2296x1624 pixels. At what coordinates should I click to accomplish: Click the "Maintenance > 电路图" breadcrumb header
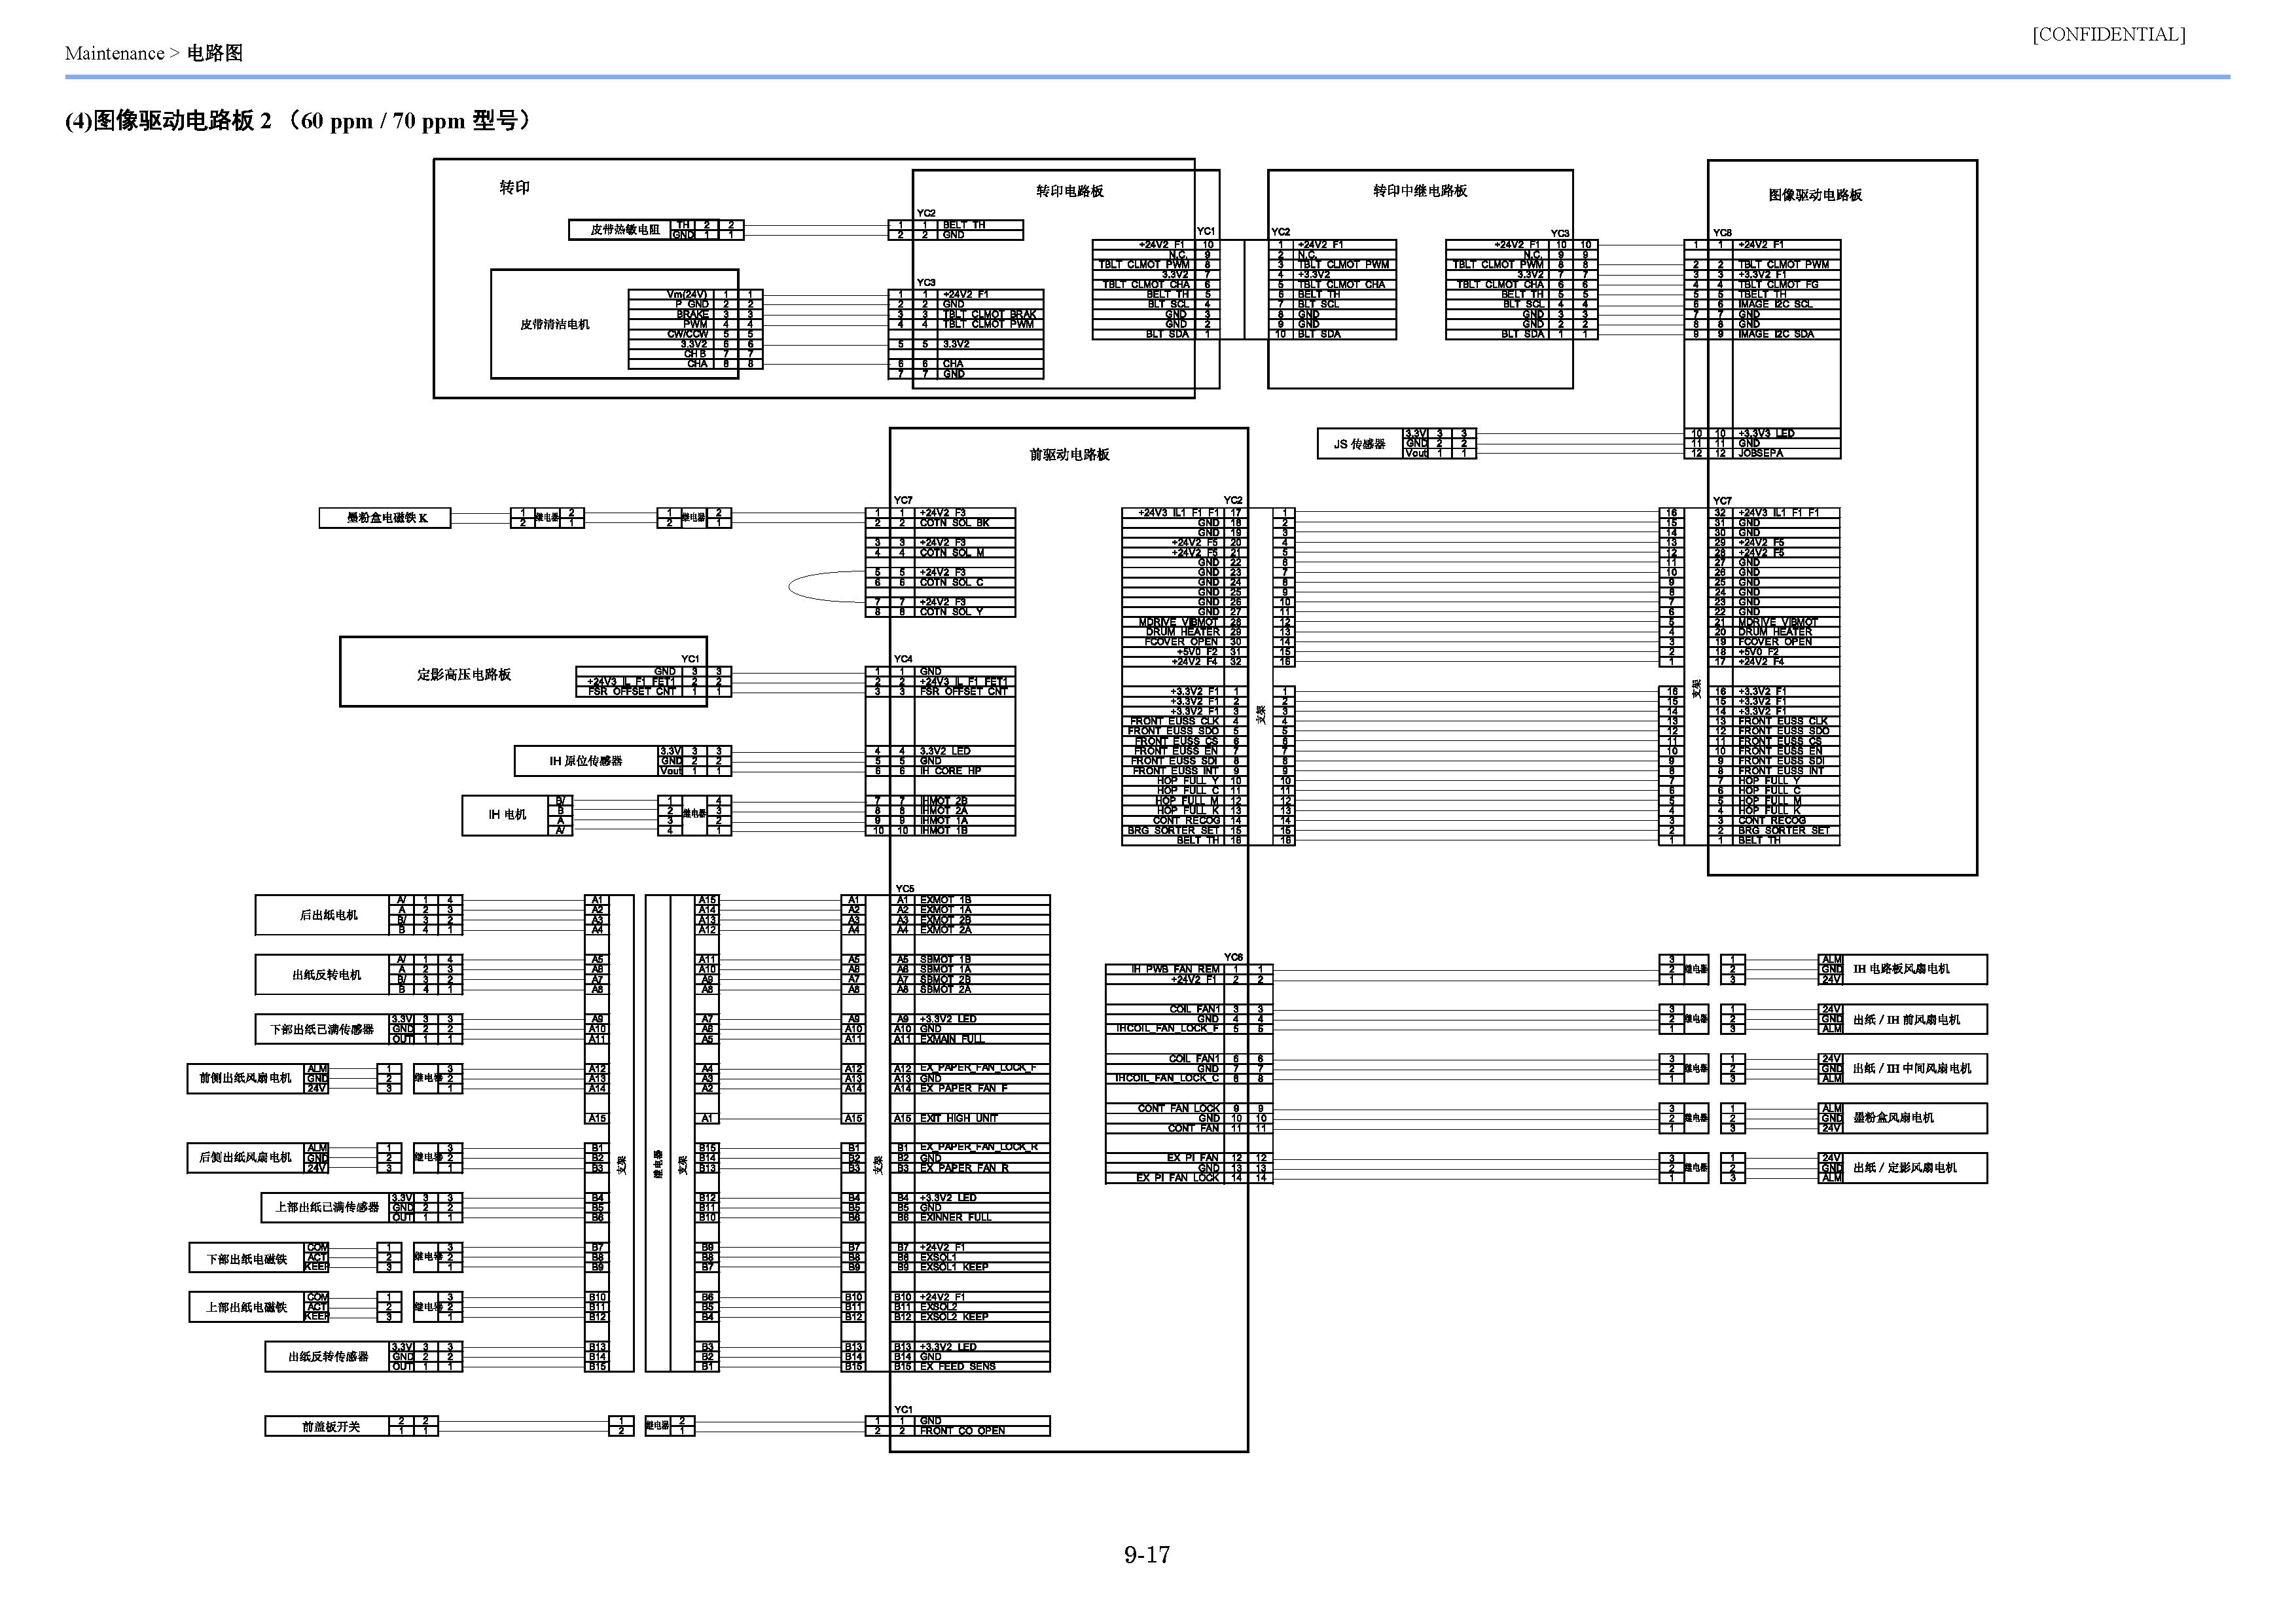tap(153, 53)
